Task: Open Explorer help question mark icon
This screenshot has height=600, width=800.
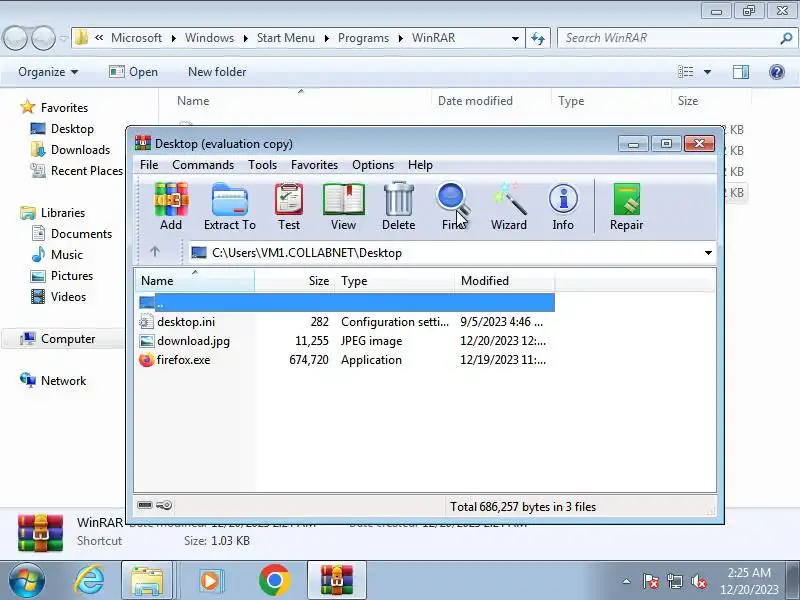Action: (x=777, y=72)
